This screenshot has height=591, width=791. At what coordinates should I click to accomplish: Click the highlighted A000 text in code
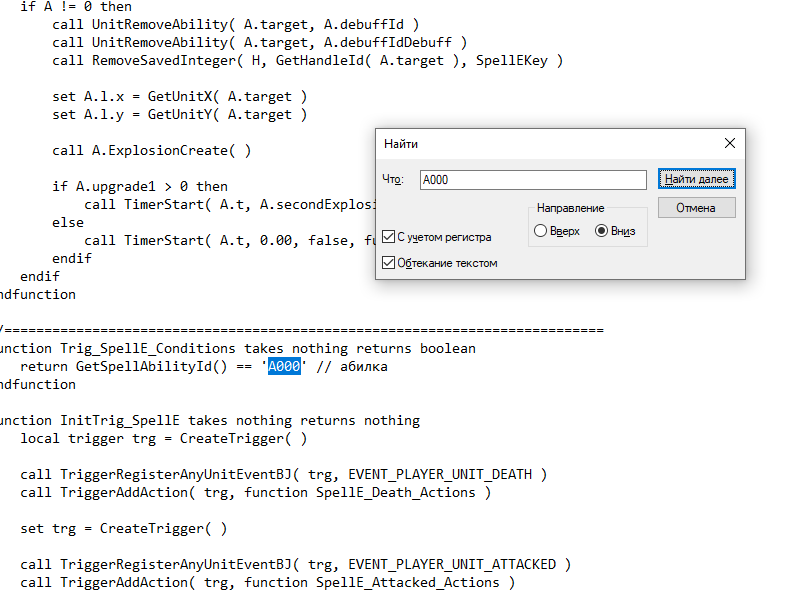click(284, 367)
